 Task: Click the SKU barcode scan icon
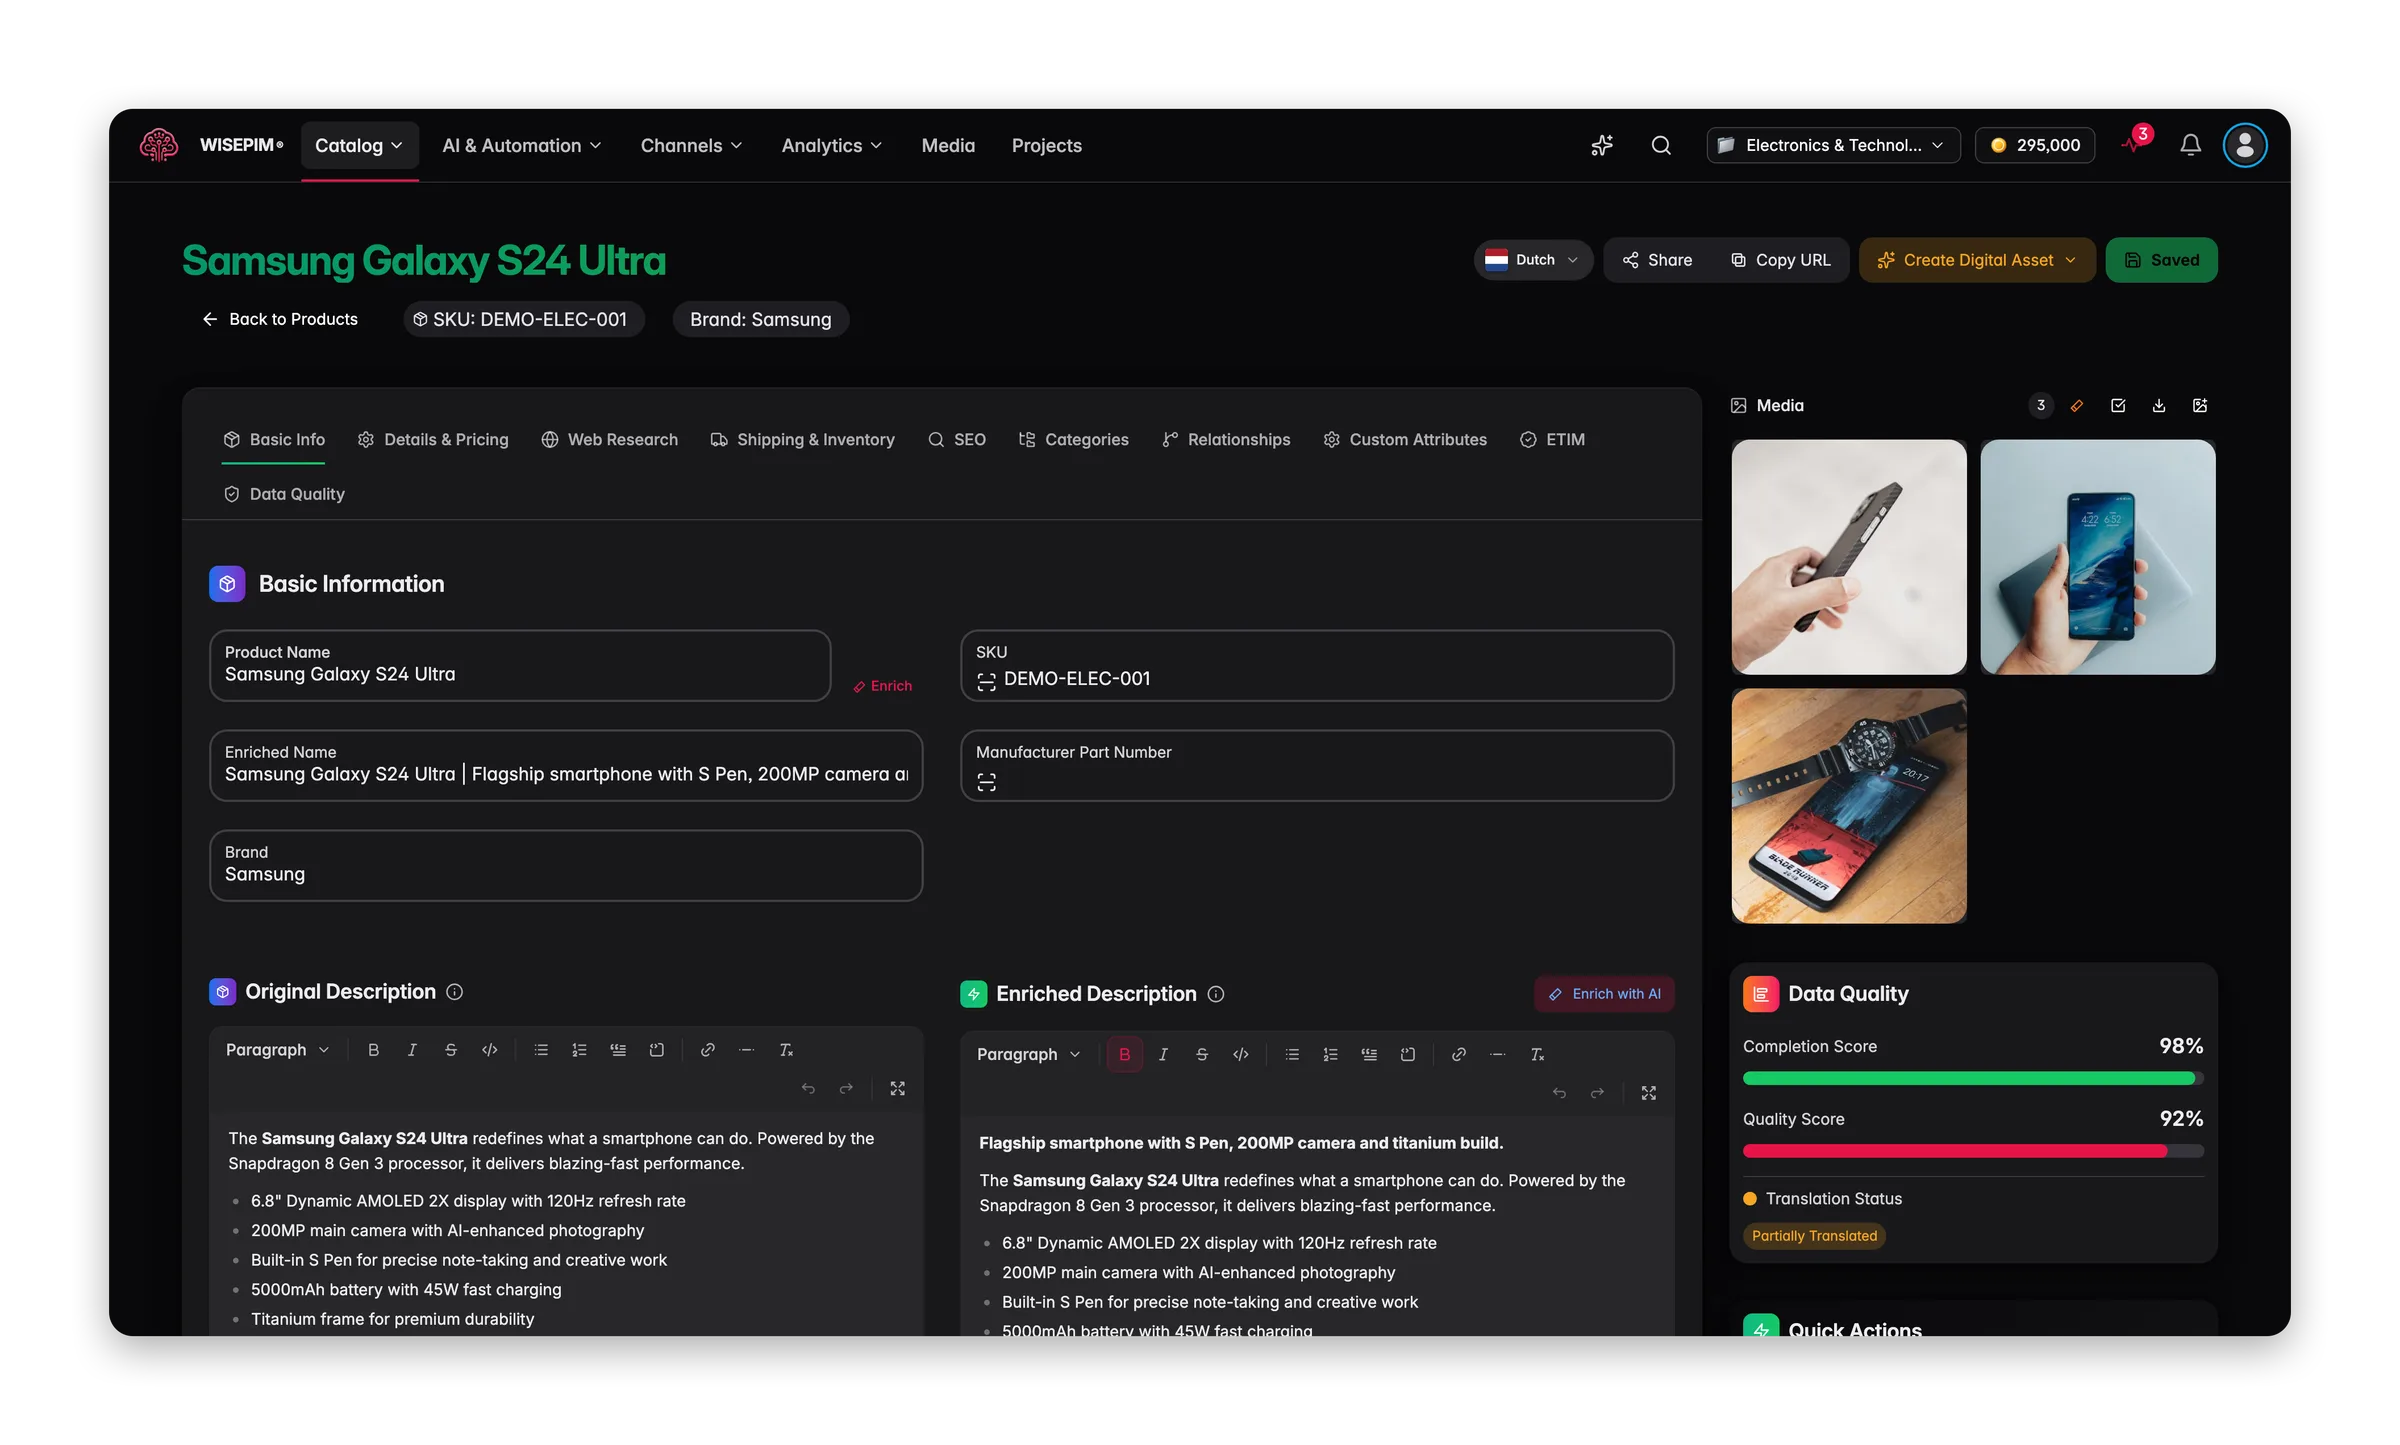click(986, 681)
